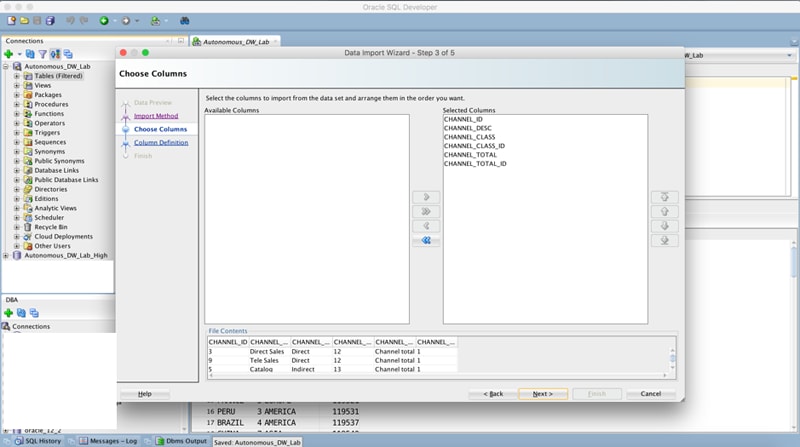The image size is (800, 447).
Task: Go to Column Definition wizard step
Action: (x=161, y=142)
